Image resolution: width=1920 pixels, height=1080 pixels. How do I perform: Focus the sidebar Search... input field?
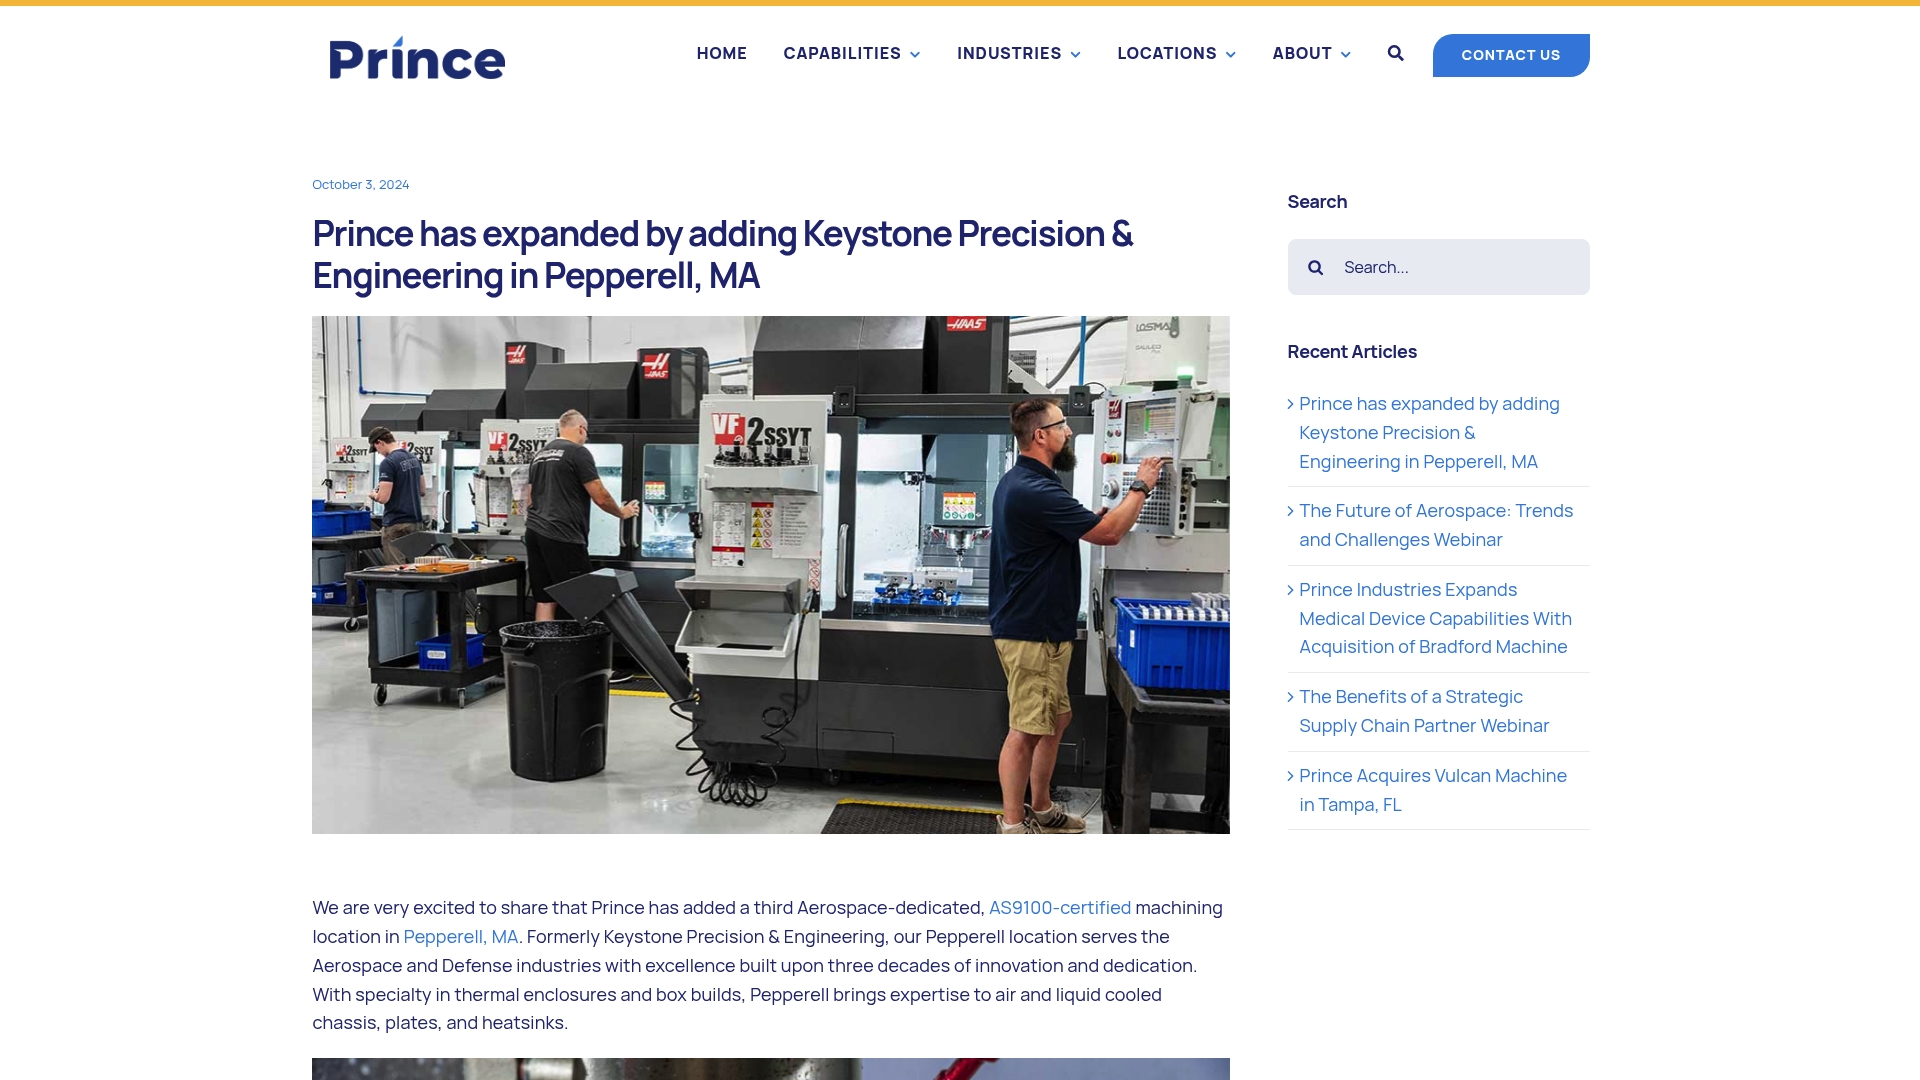1438,267
